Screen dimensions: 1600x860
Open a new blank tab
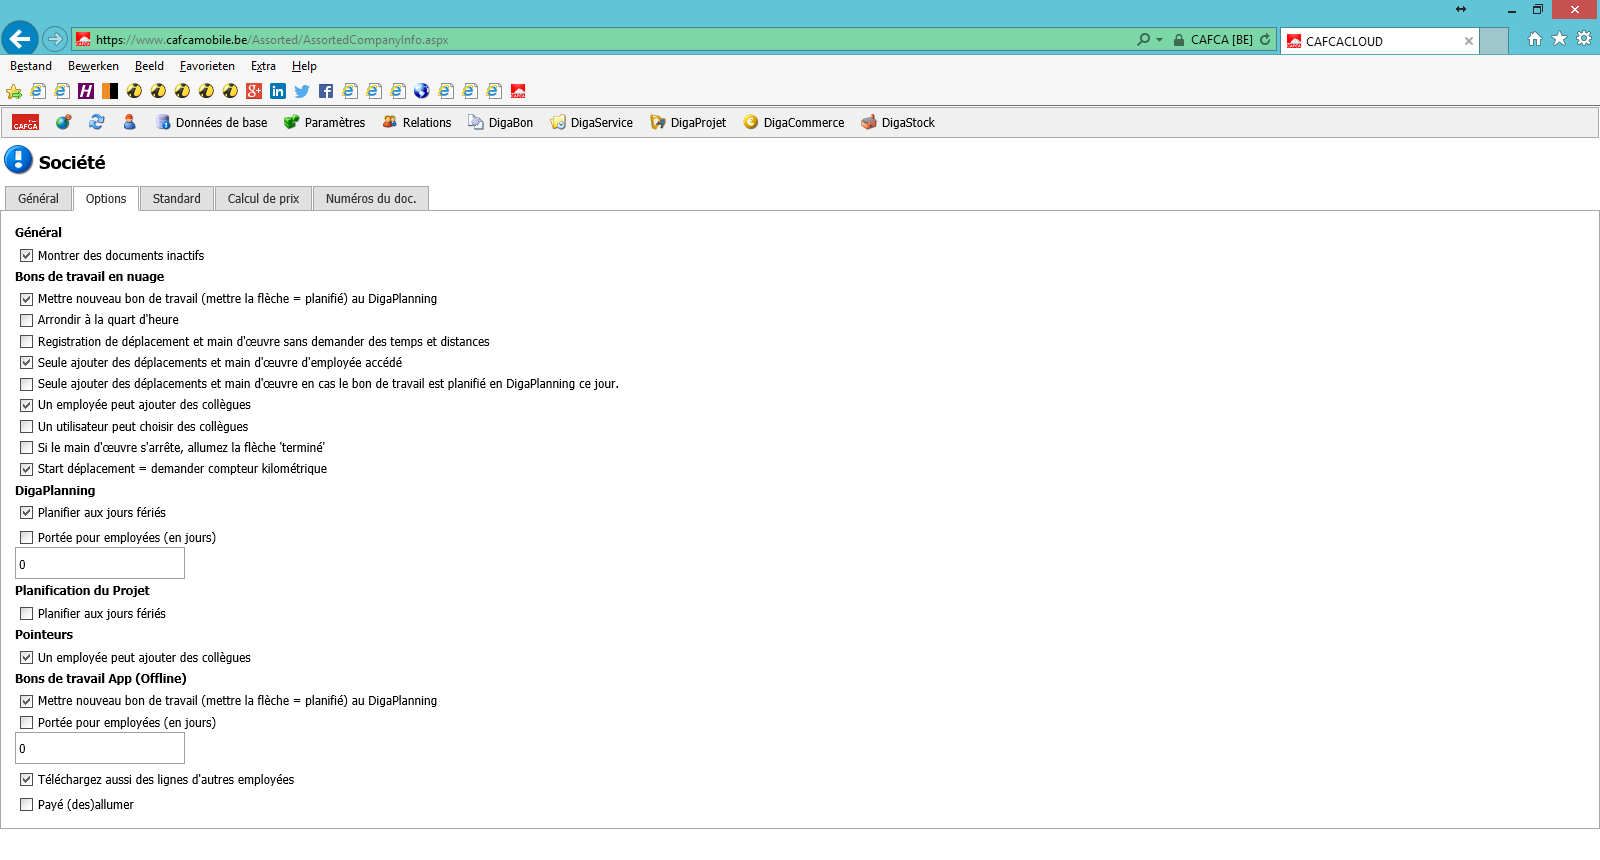click(1494, 41)
